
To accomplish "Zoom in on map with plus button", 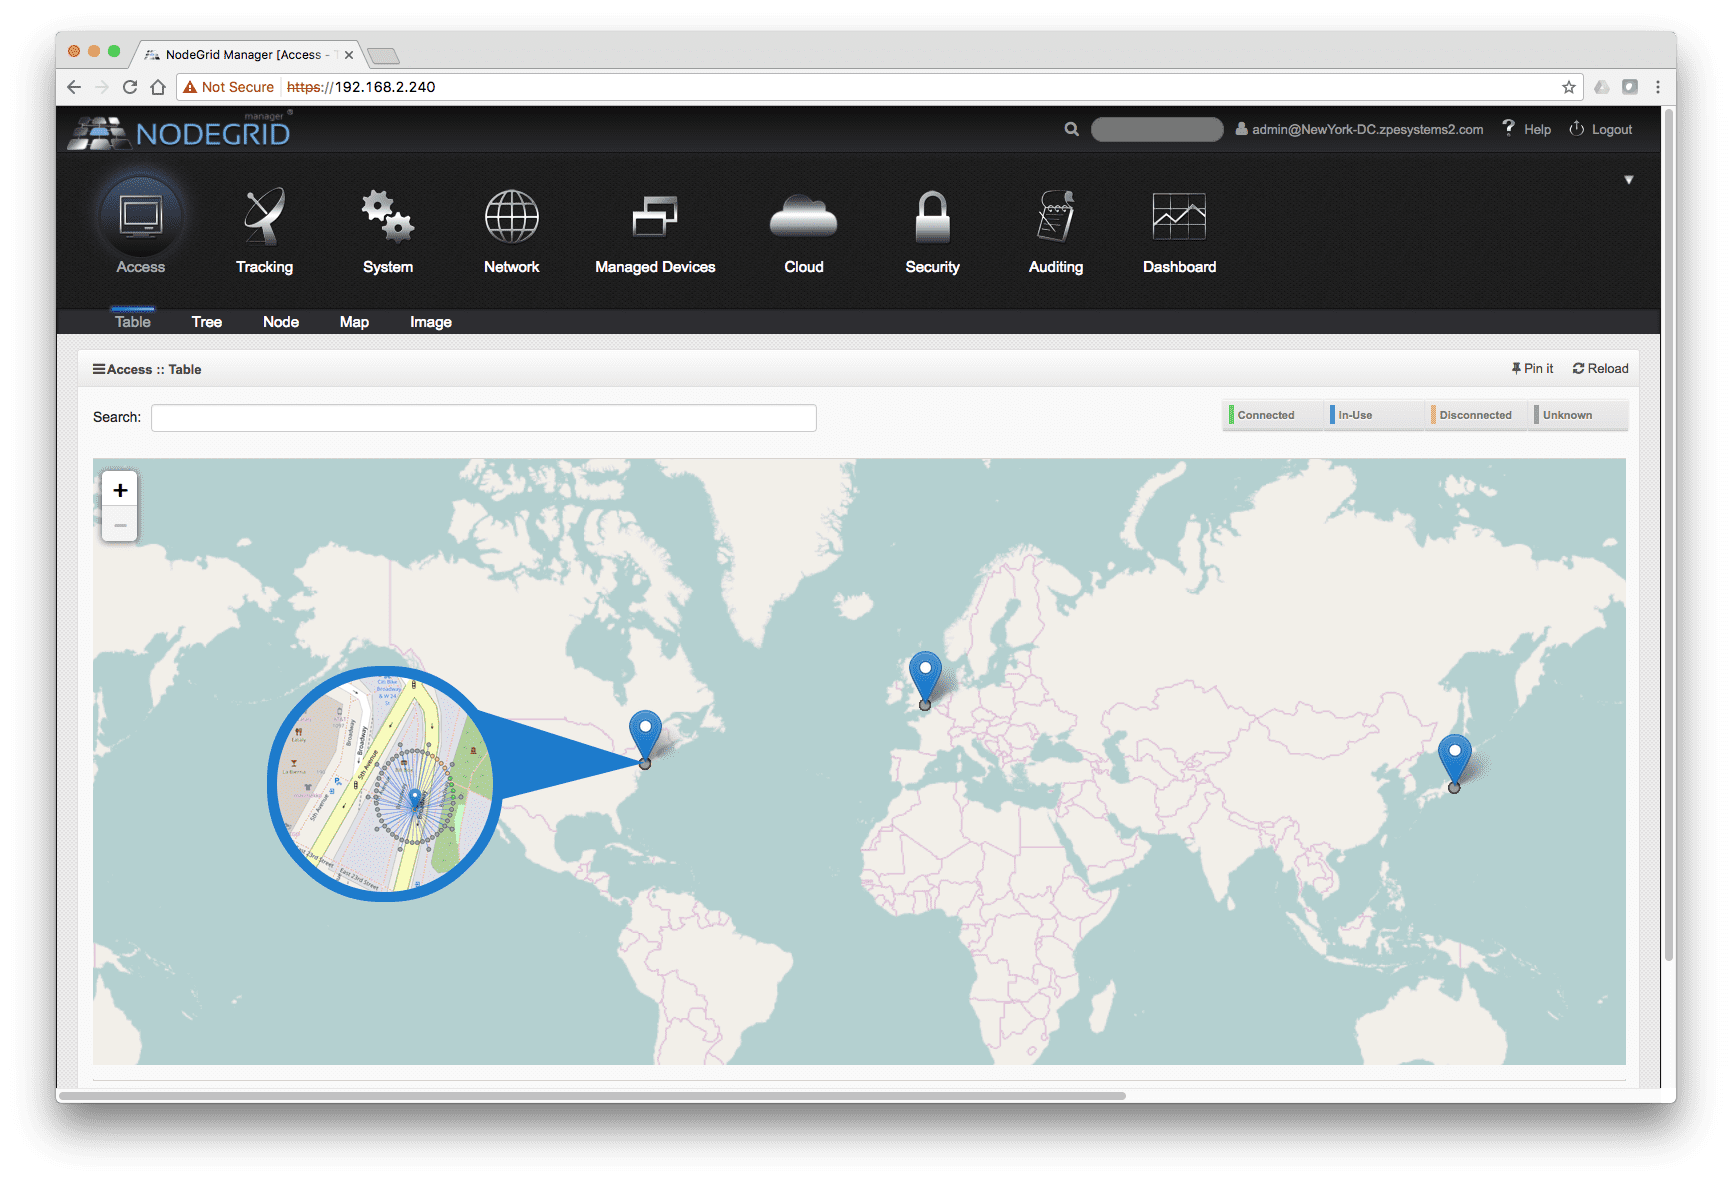I will [x=120, y=490].
